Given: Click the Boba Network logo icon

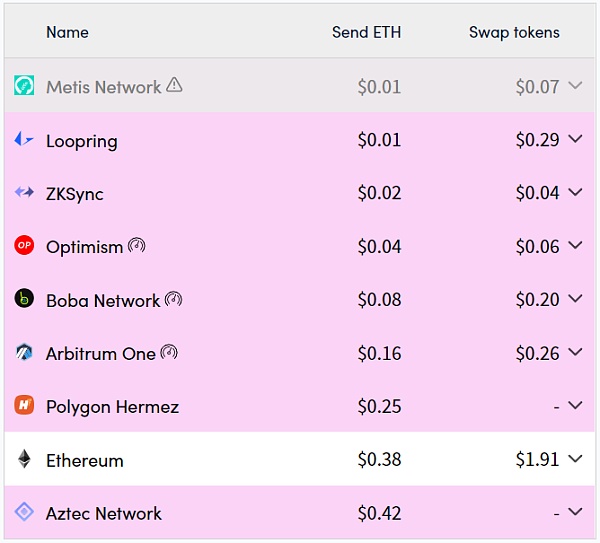Looking at the screenshot, I should 24,299.
